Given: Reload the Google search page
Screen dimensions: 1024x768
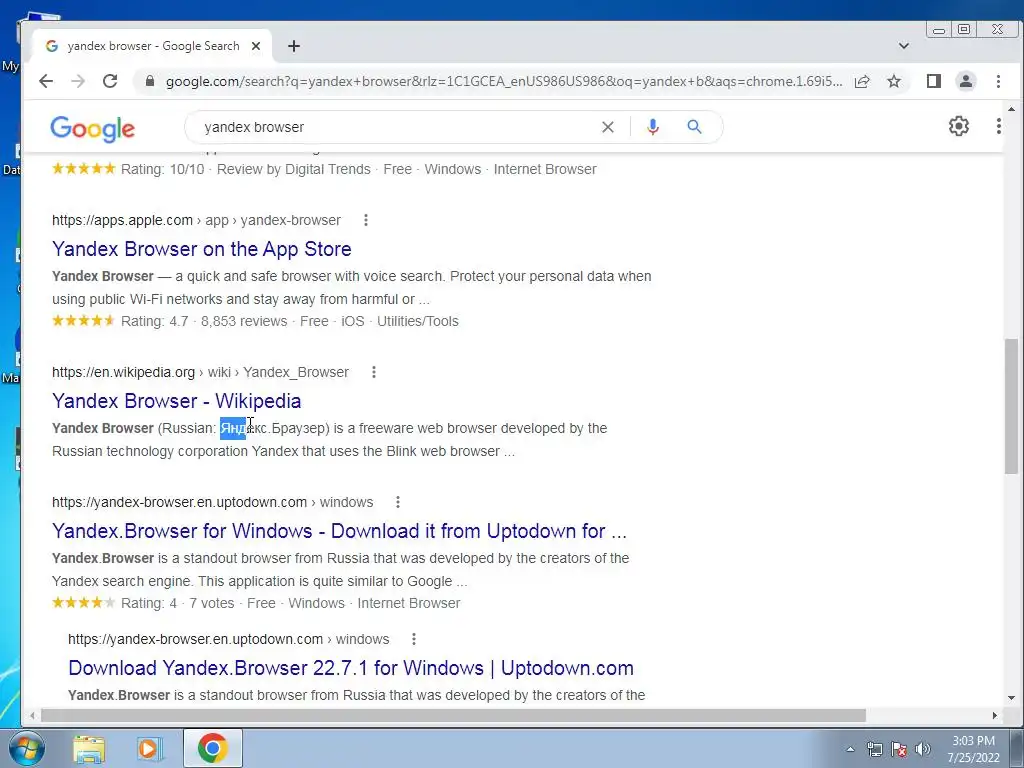Looking at the screenshot, I should (110, 81).
